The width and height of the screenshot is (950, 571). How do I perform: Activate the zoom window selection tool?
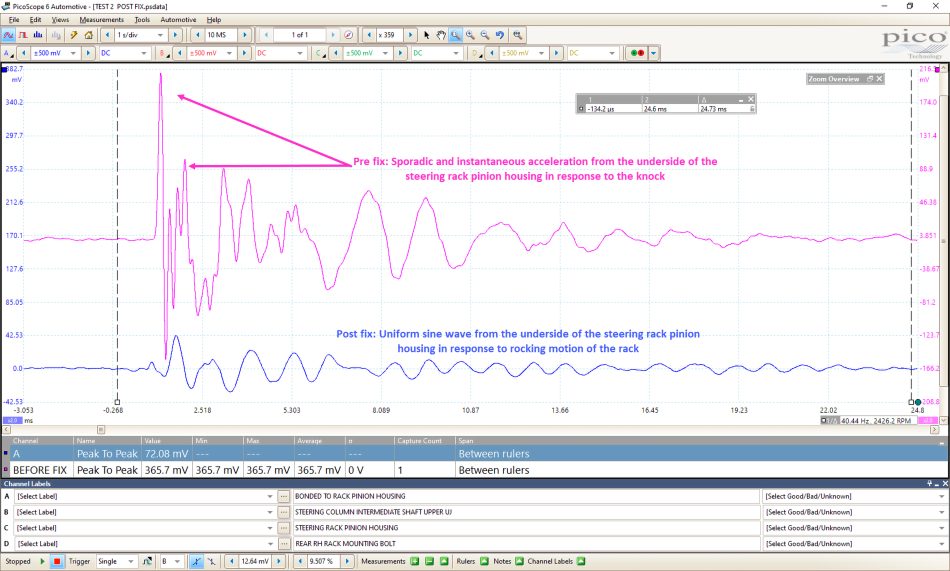[455, 35]
